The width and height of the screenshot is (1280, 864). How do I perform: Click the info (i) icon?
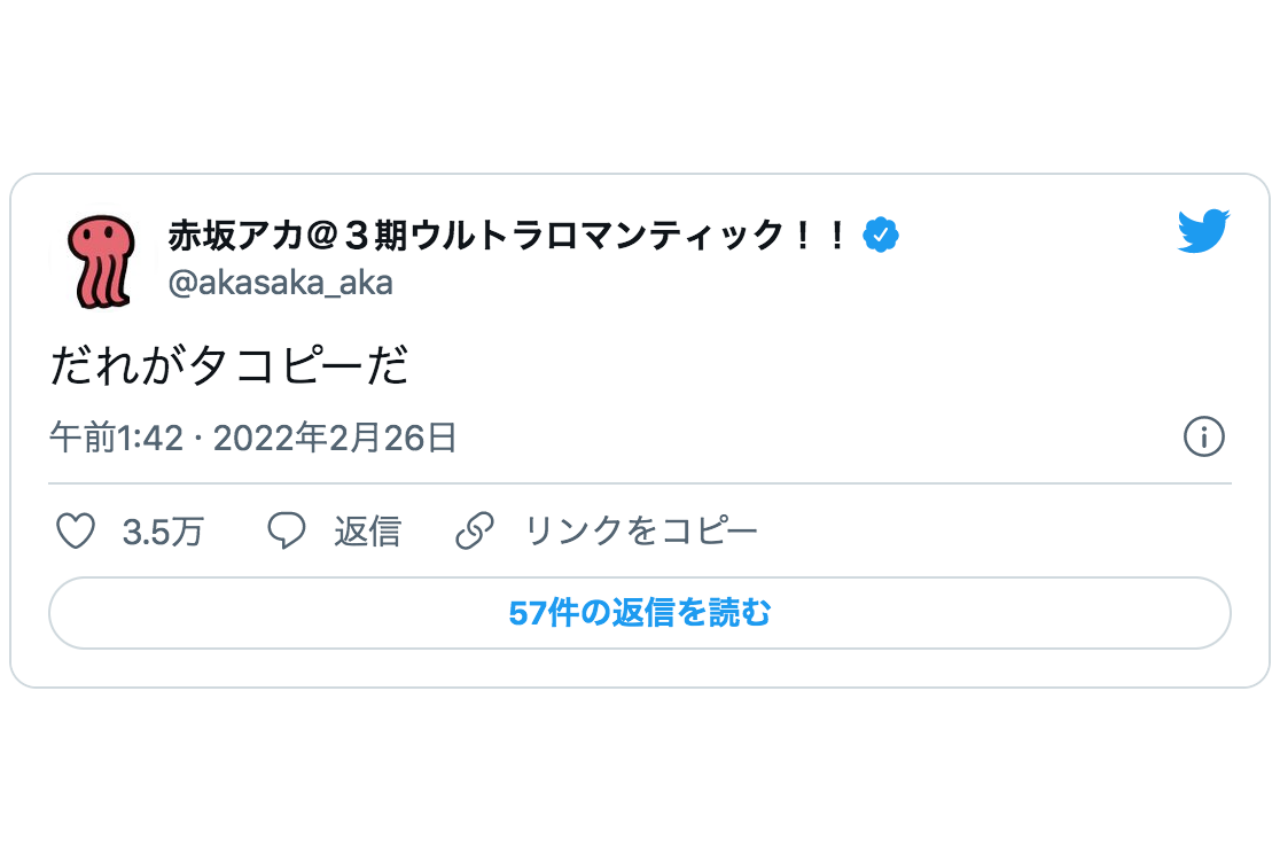point(1204,437)
